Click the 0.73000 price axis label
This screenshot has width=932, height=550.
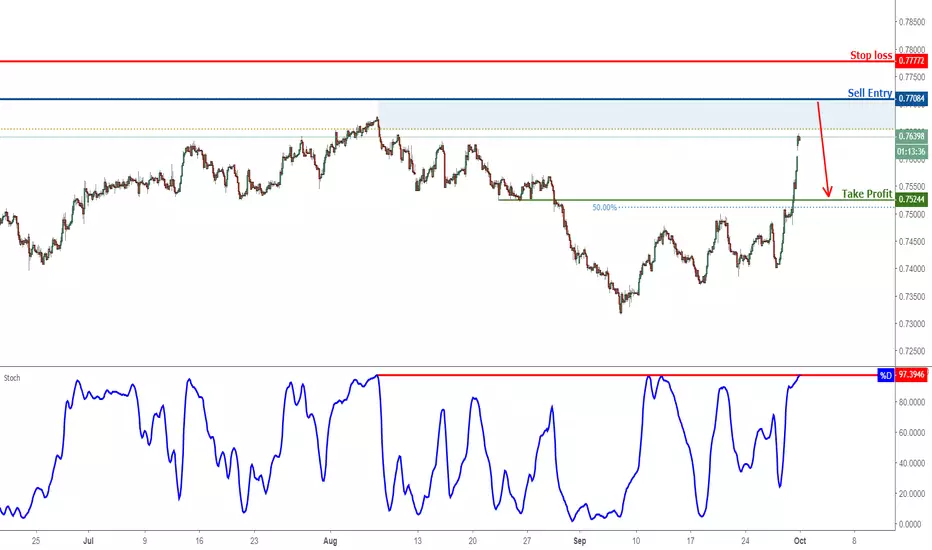click(912, 324)
